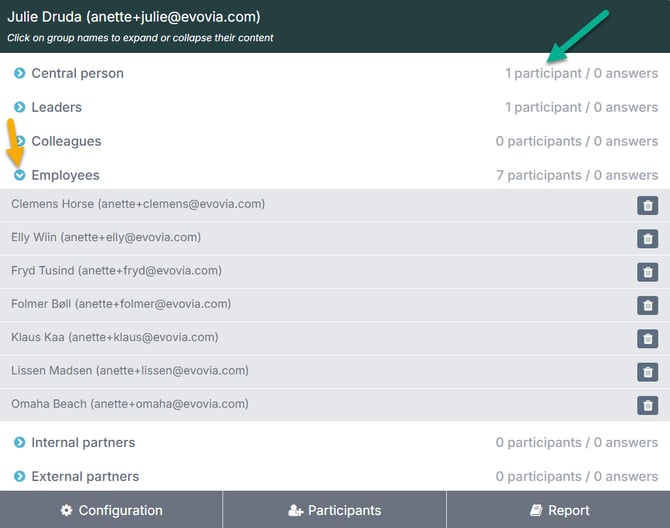Delete participant Clemens Horse with trash icon
The width and height of the screenshot is (670, 528).
647,205
